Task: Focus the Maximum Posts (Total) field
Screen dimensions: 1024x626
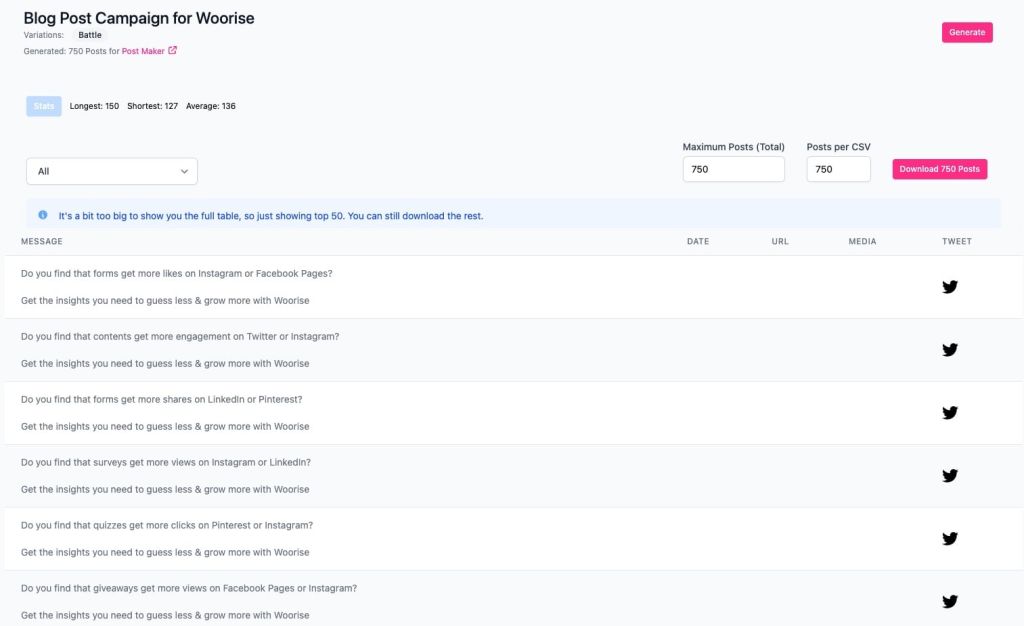Action: click(x=733, y=169)
